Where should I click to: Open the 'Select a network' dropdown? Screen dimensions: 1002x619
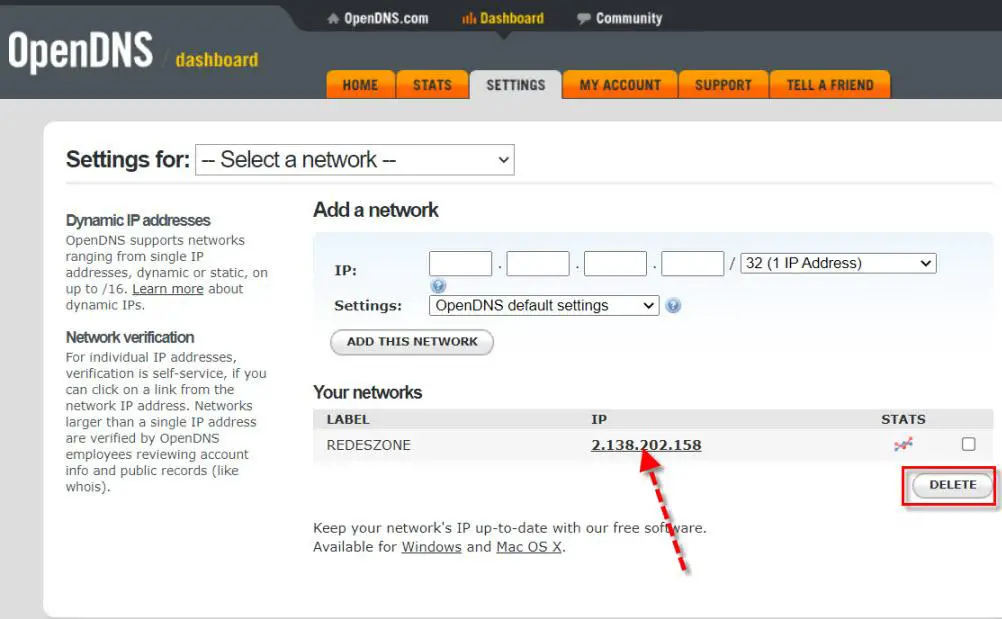pos(355,160)
